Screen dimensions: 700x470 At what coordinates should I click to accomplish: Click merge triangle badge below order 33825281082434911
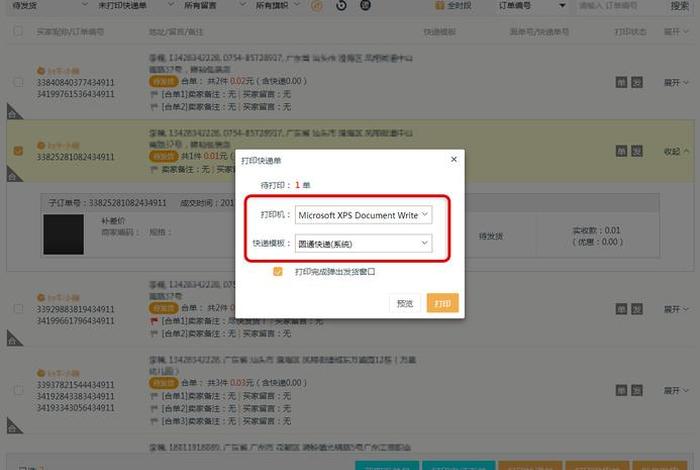pyautogui.click(x=14, y=174)
